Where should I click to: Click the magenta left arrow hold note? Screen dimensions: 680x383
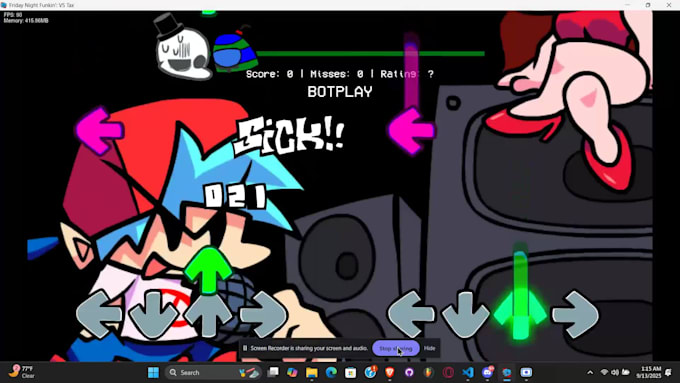point(411,130)
